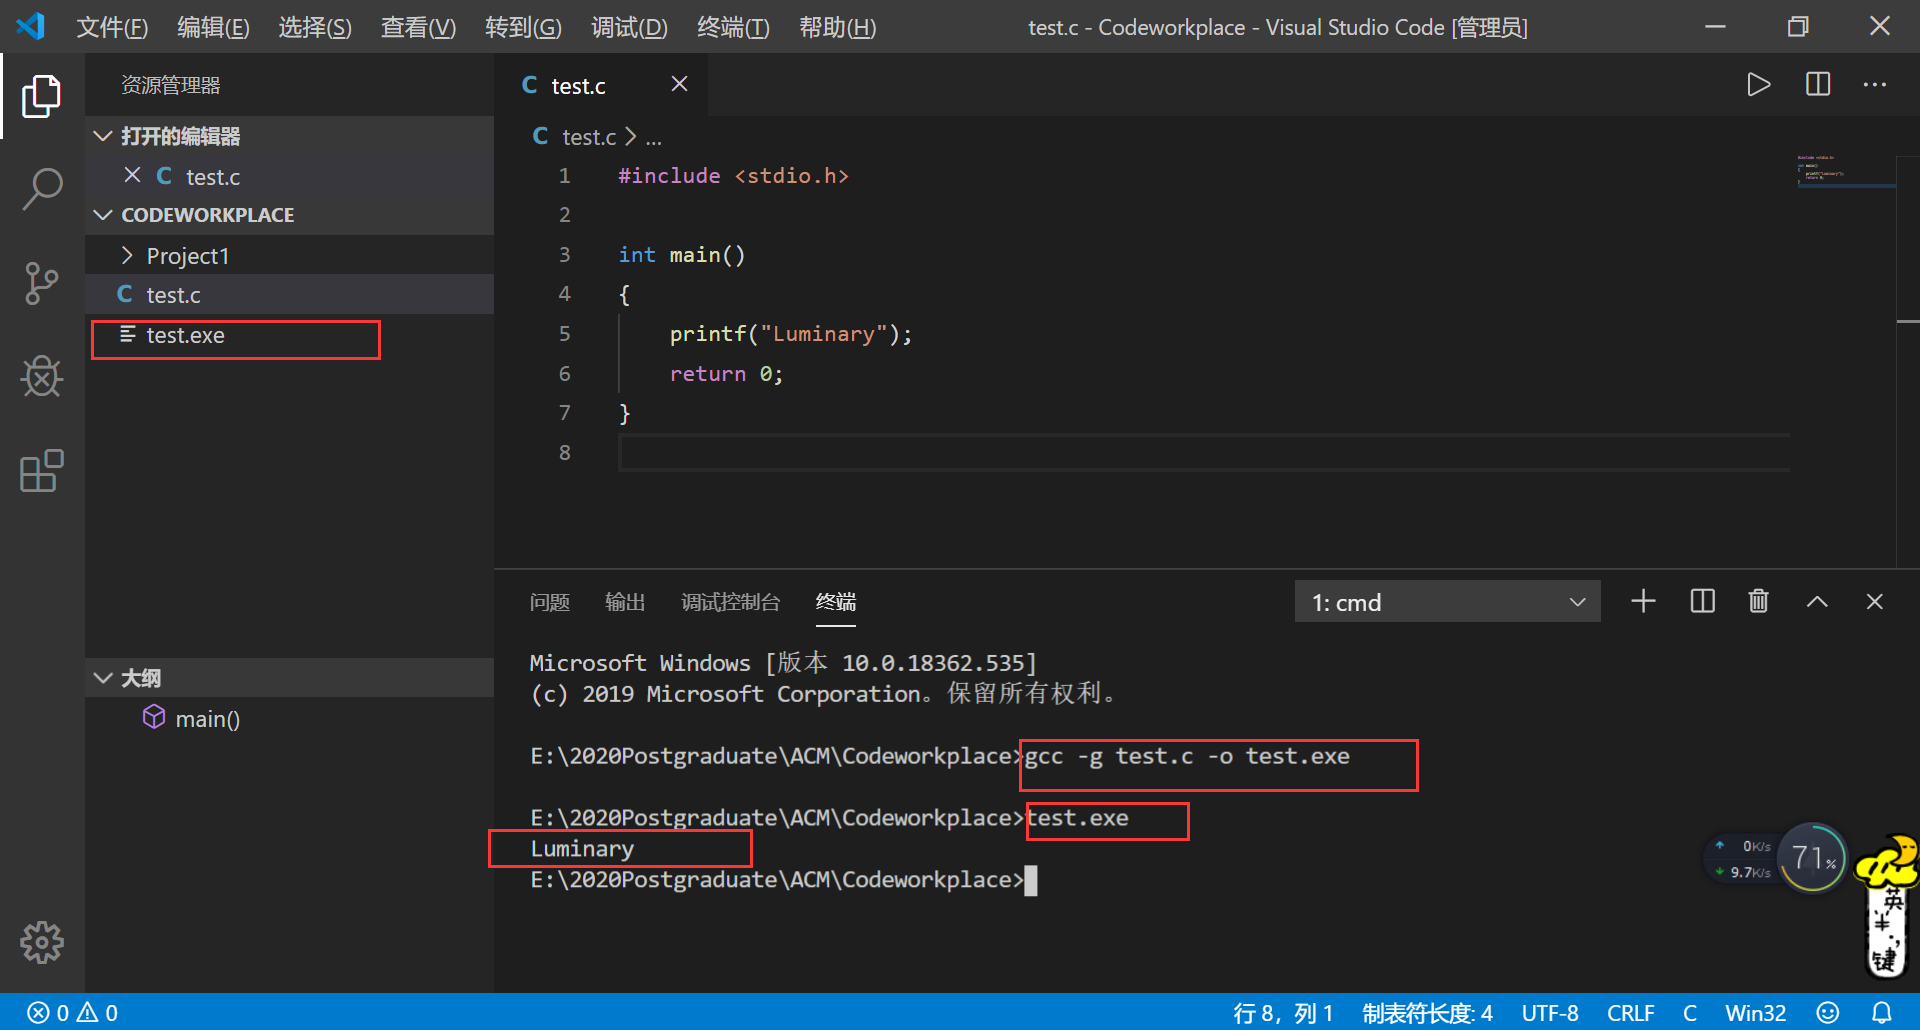The image size is (1920, 1030).
Task: Click the VS Code logo icon in title bar
Action: pos(31,26)
